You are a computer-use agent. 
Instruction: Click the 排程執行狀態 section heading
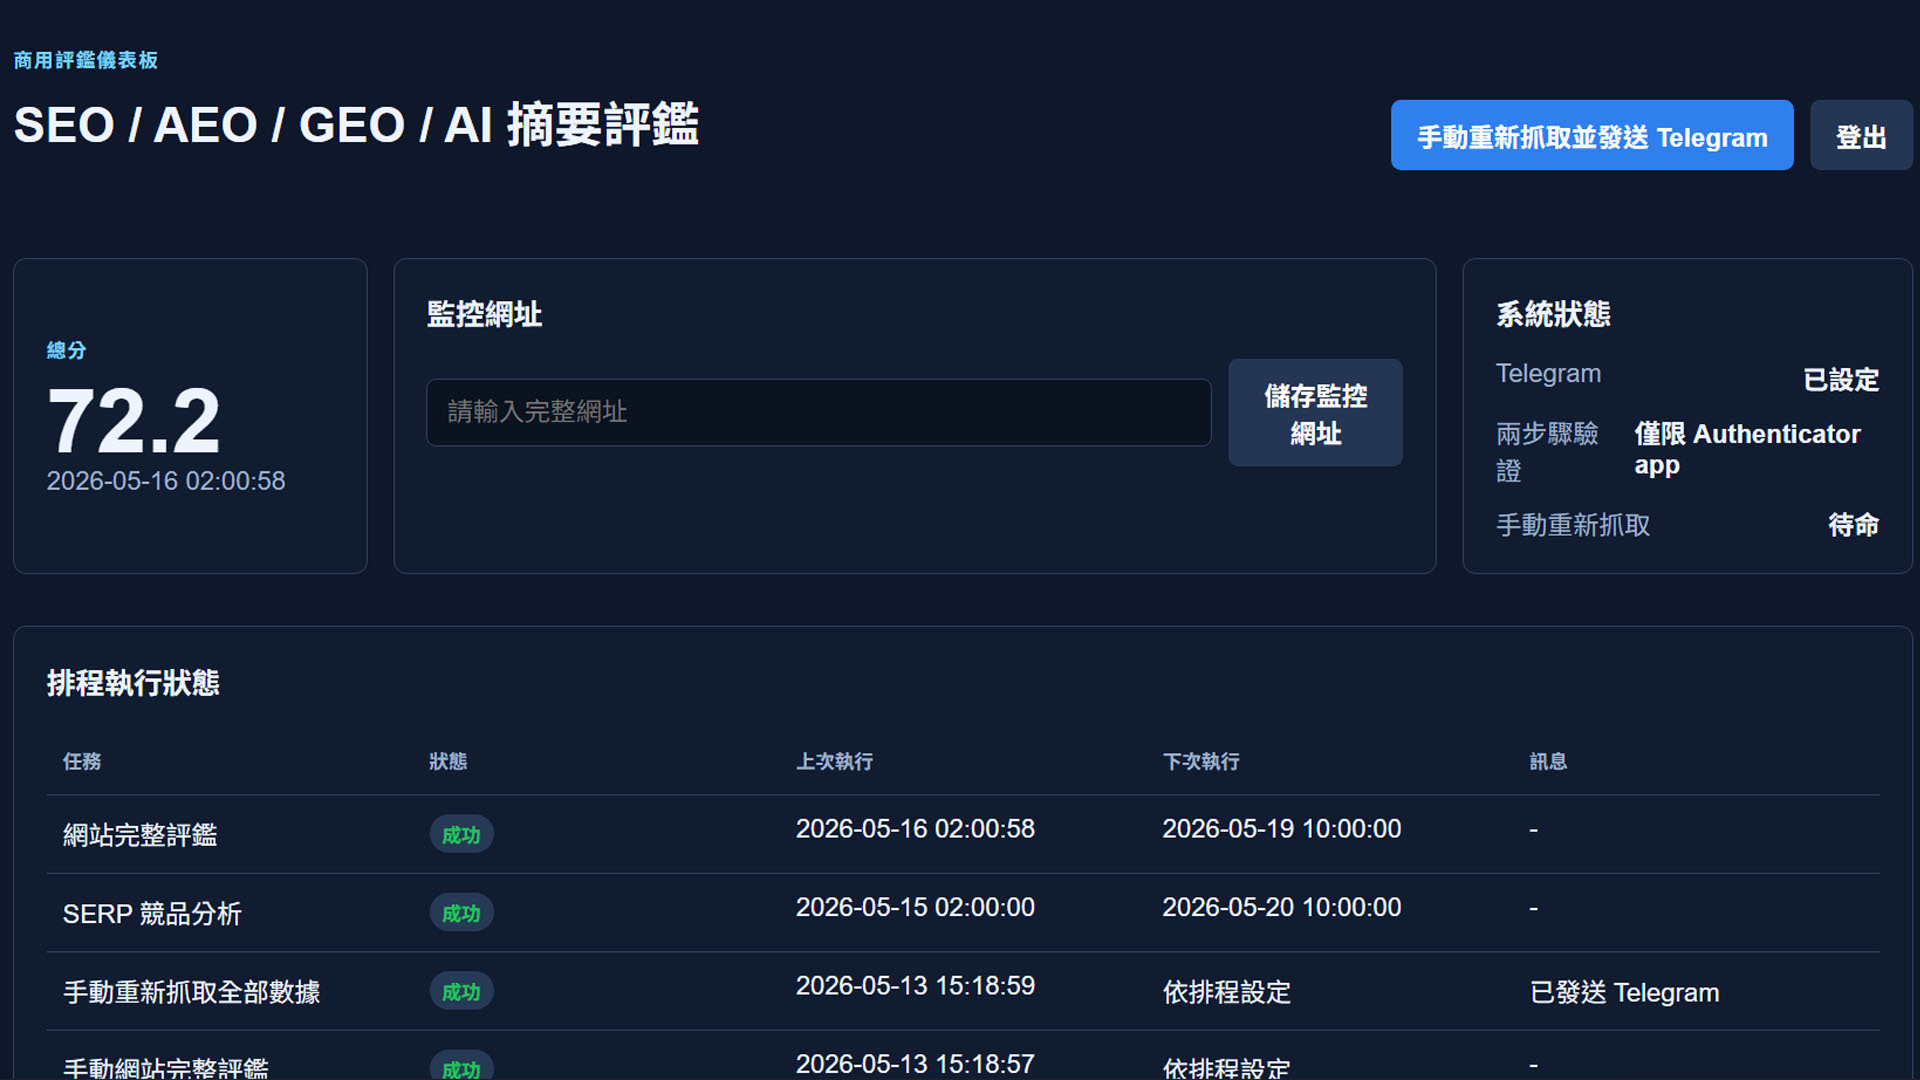133,683
